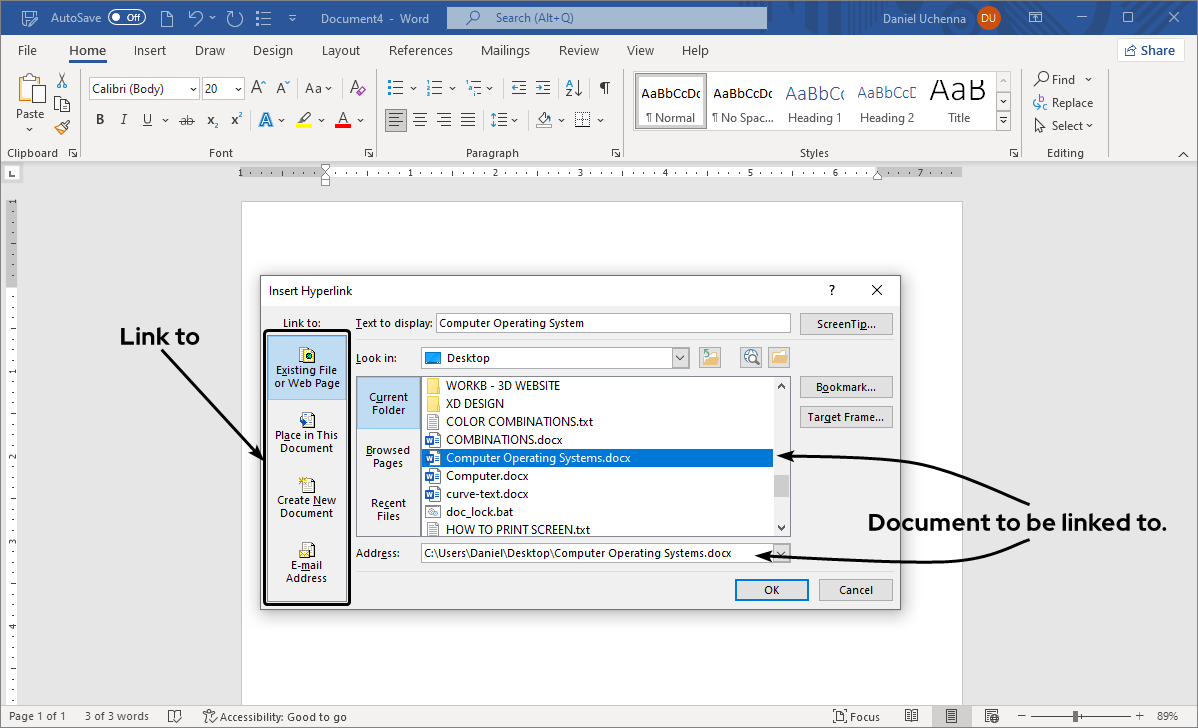Toggle subscript formatting
Screen dimensions: 1198x728
[211, 119]
